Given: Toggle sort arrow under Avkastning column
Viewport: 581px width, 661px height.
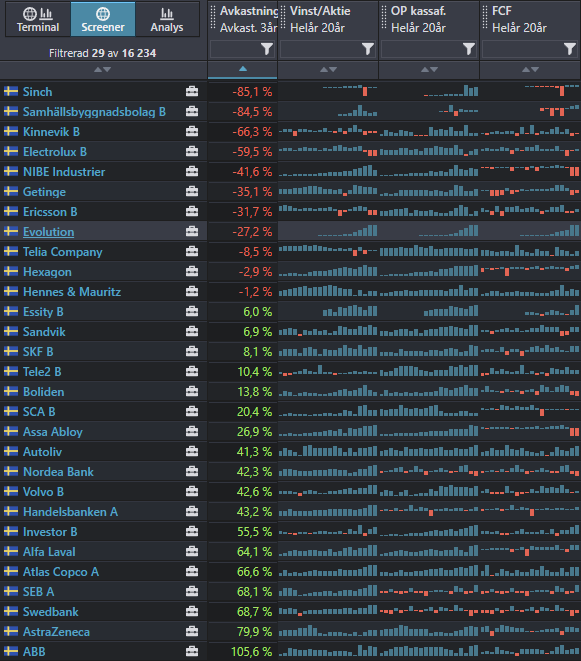Looking at the screenshot, I should pos(243,69).
